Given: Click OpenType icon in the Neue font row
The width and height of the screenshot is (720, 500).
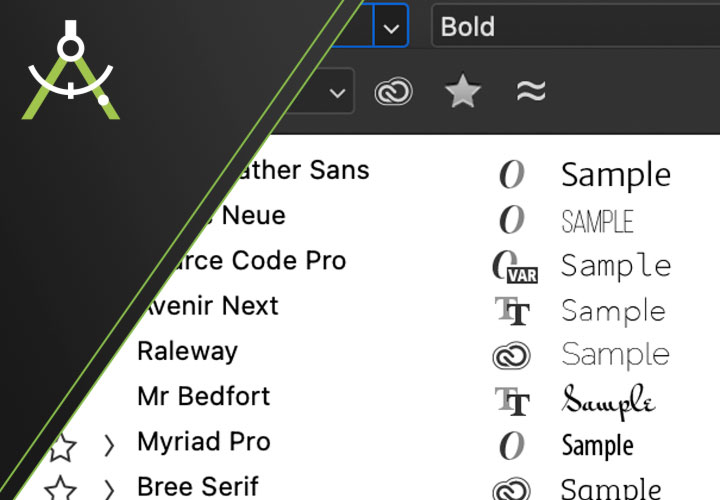Looking at the screenshot, I should [x=512, y=219].
